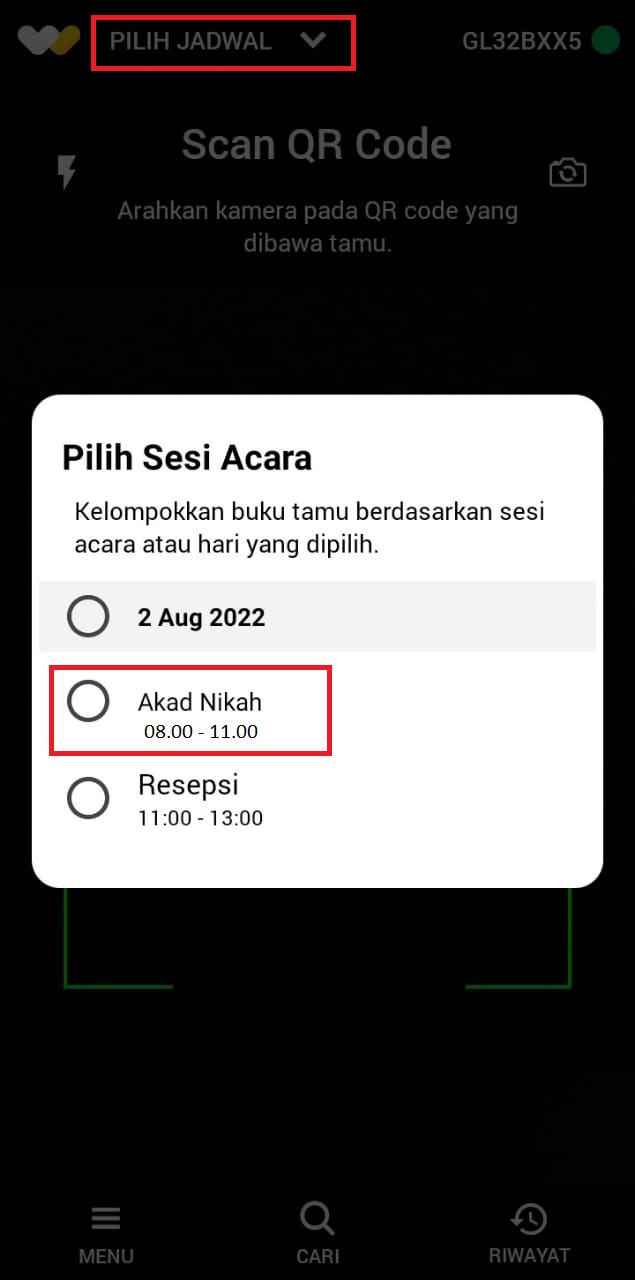Expand the PILIH JADWAL chevron arrow

313,41
